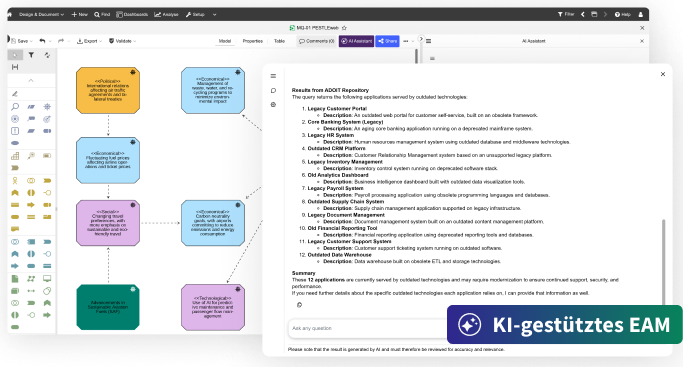
Task: Open the New menu
Action: 79,14
